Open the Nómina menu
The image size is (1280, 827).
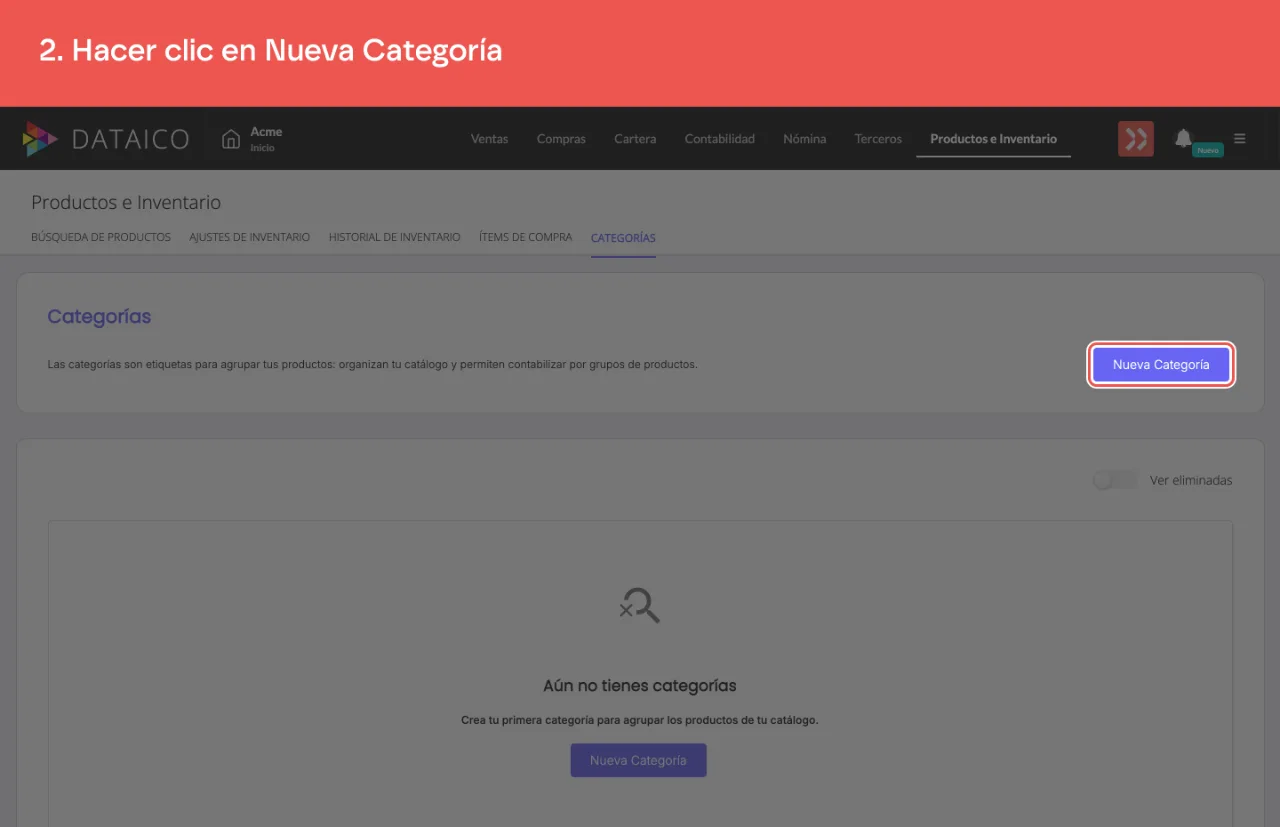pyautogui.click(x=805, y=139)
